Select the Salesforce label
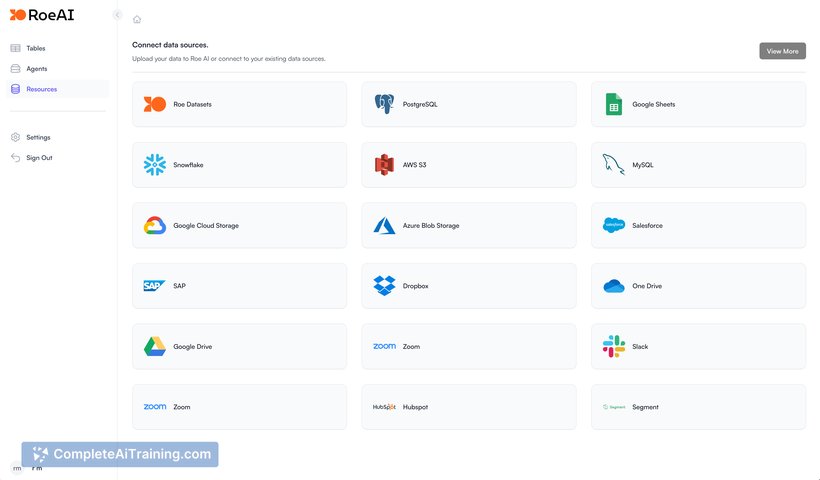 [647, 225]
